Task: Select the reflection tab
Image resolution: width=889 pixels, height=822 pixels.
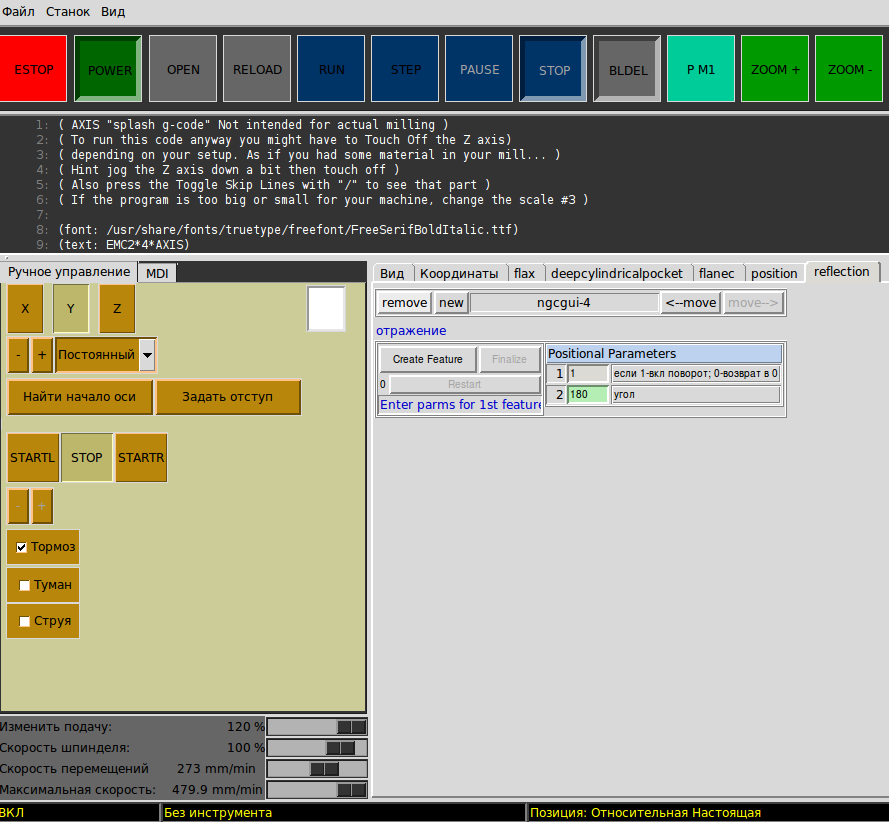Action: pyautogui.click(x=841, y=272)
